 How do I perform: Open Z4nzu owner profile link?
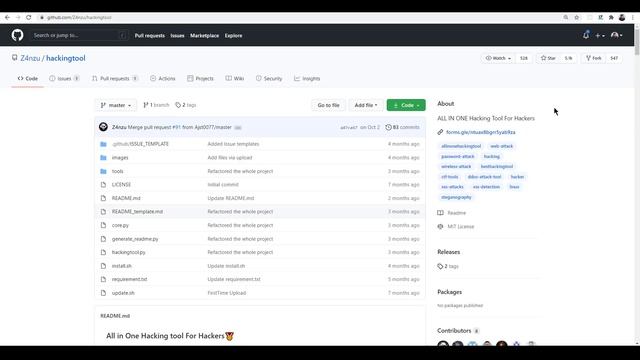(30, 58)
